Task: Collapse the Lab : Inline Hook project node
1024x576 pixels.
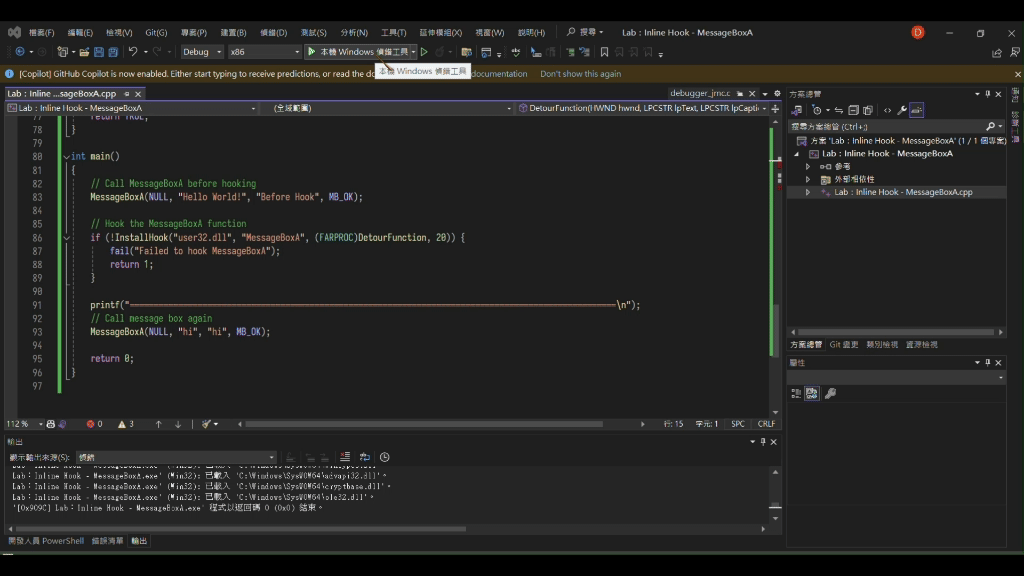Action: click(796, 154)
